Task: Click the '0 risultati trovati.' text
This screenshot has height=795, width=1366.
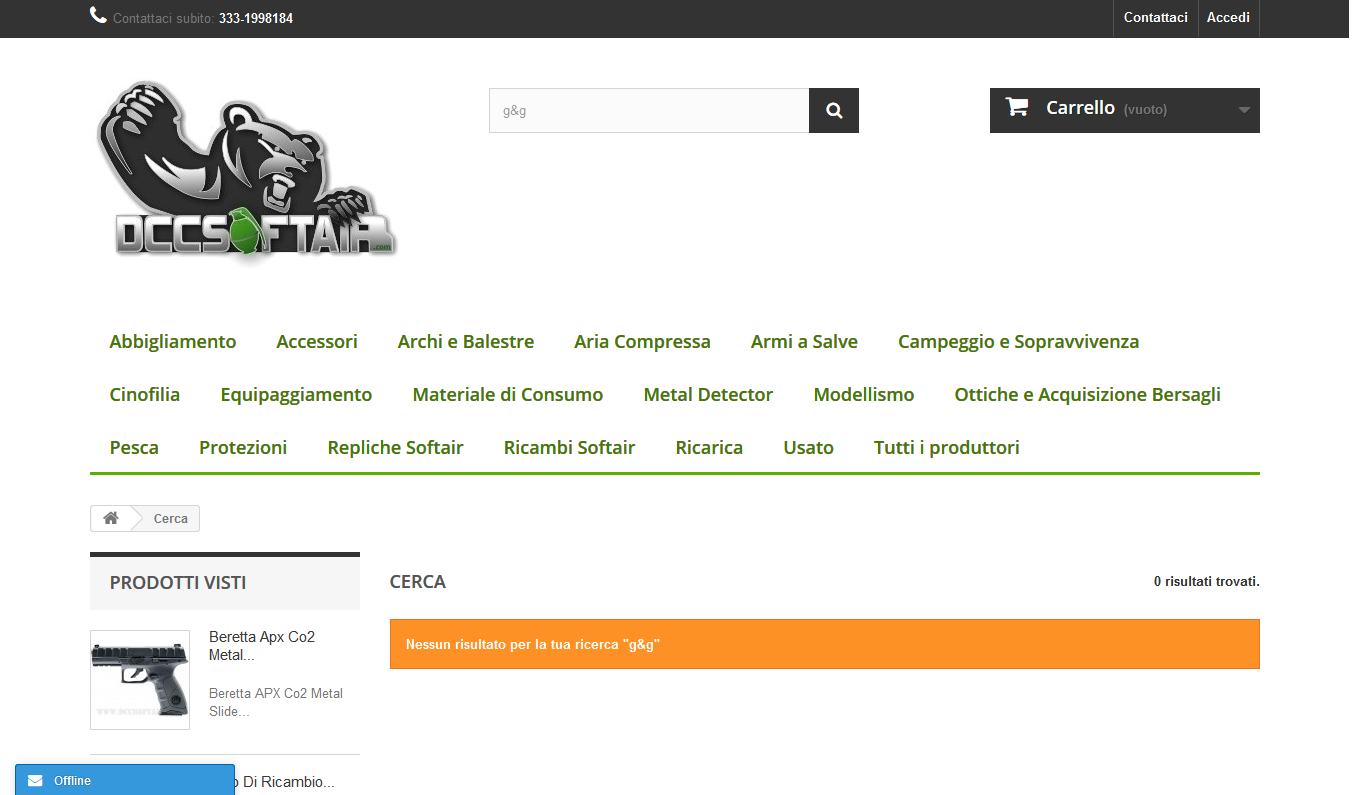Action: coord(1207,581)
